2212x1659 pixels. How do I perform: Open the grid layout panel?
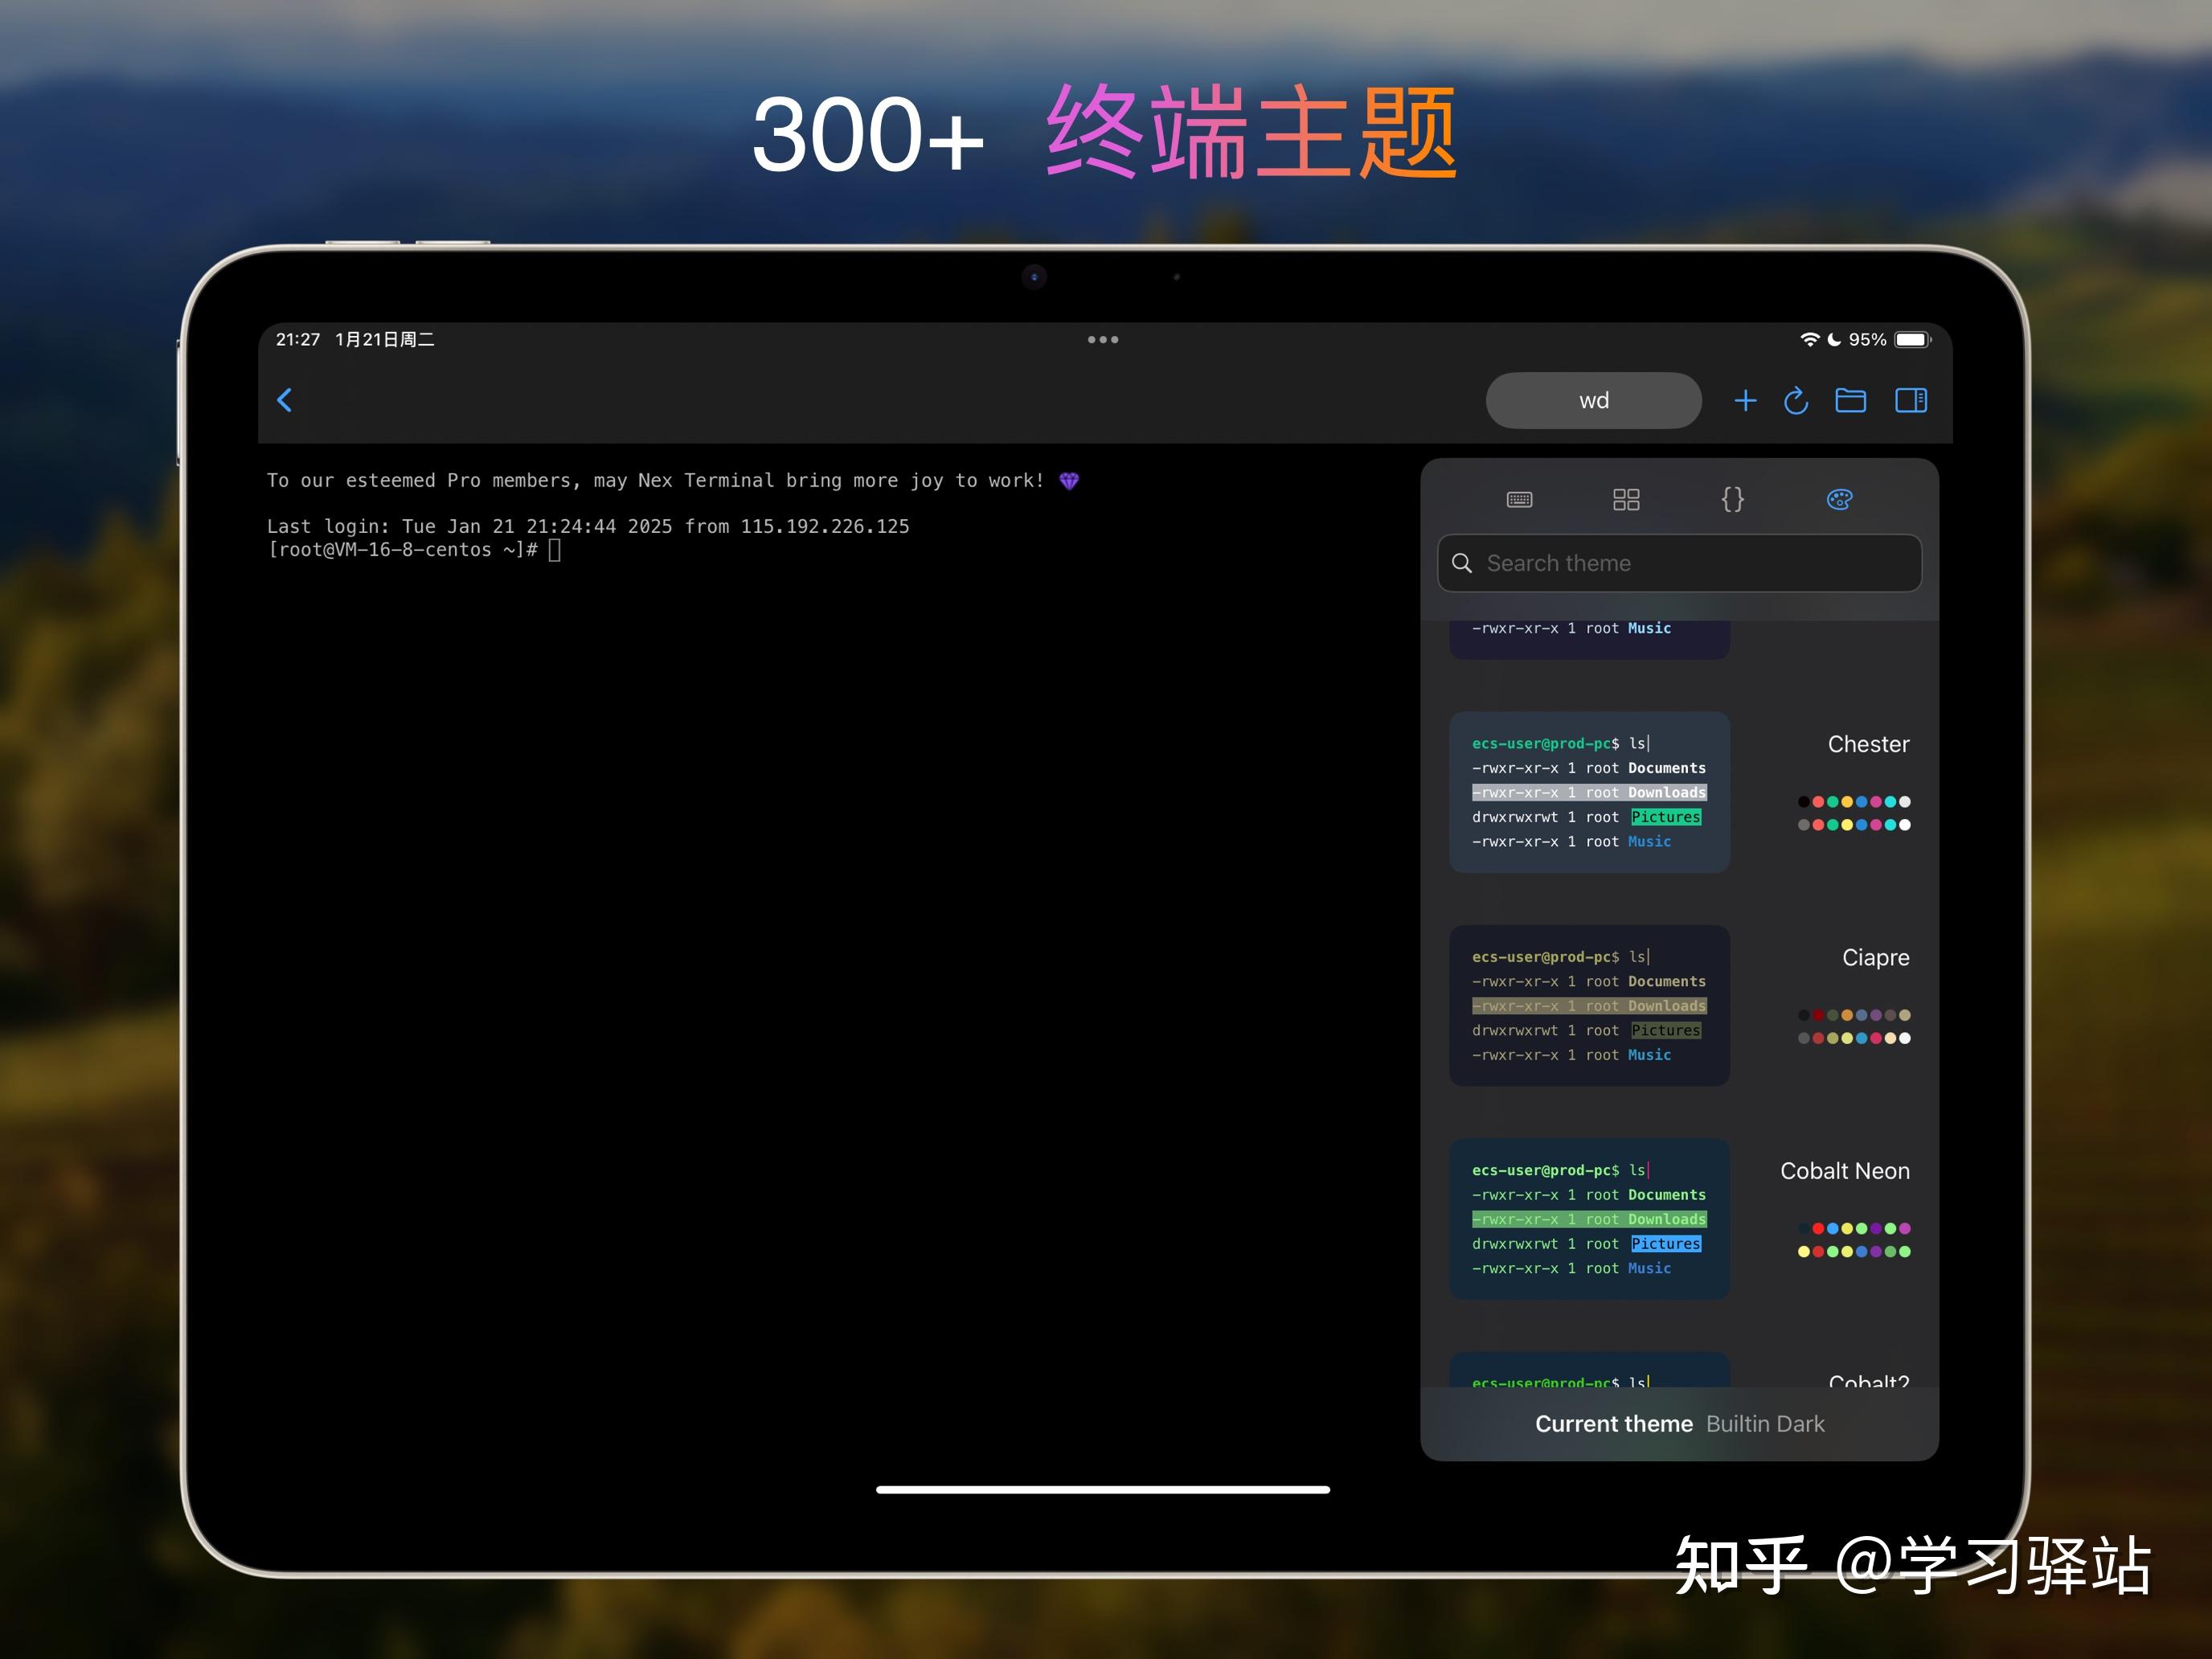(x=1625, y=499)
